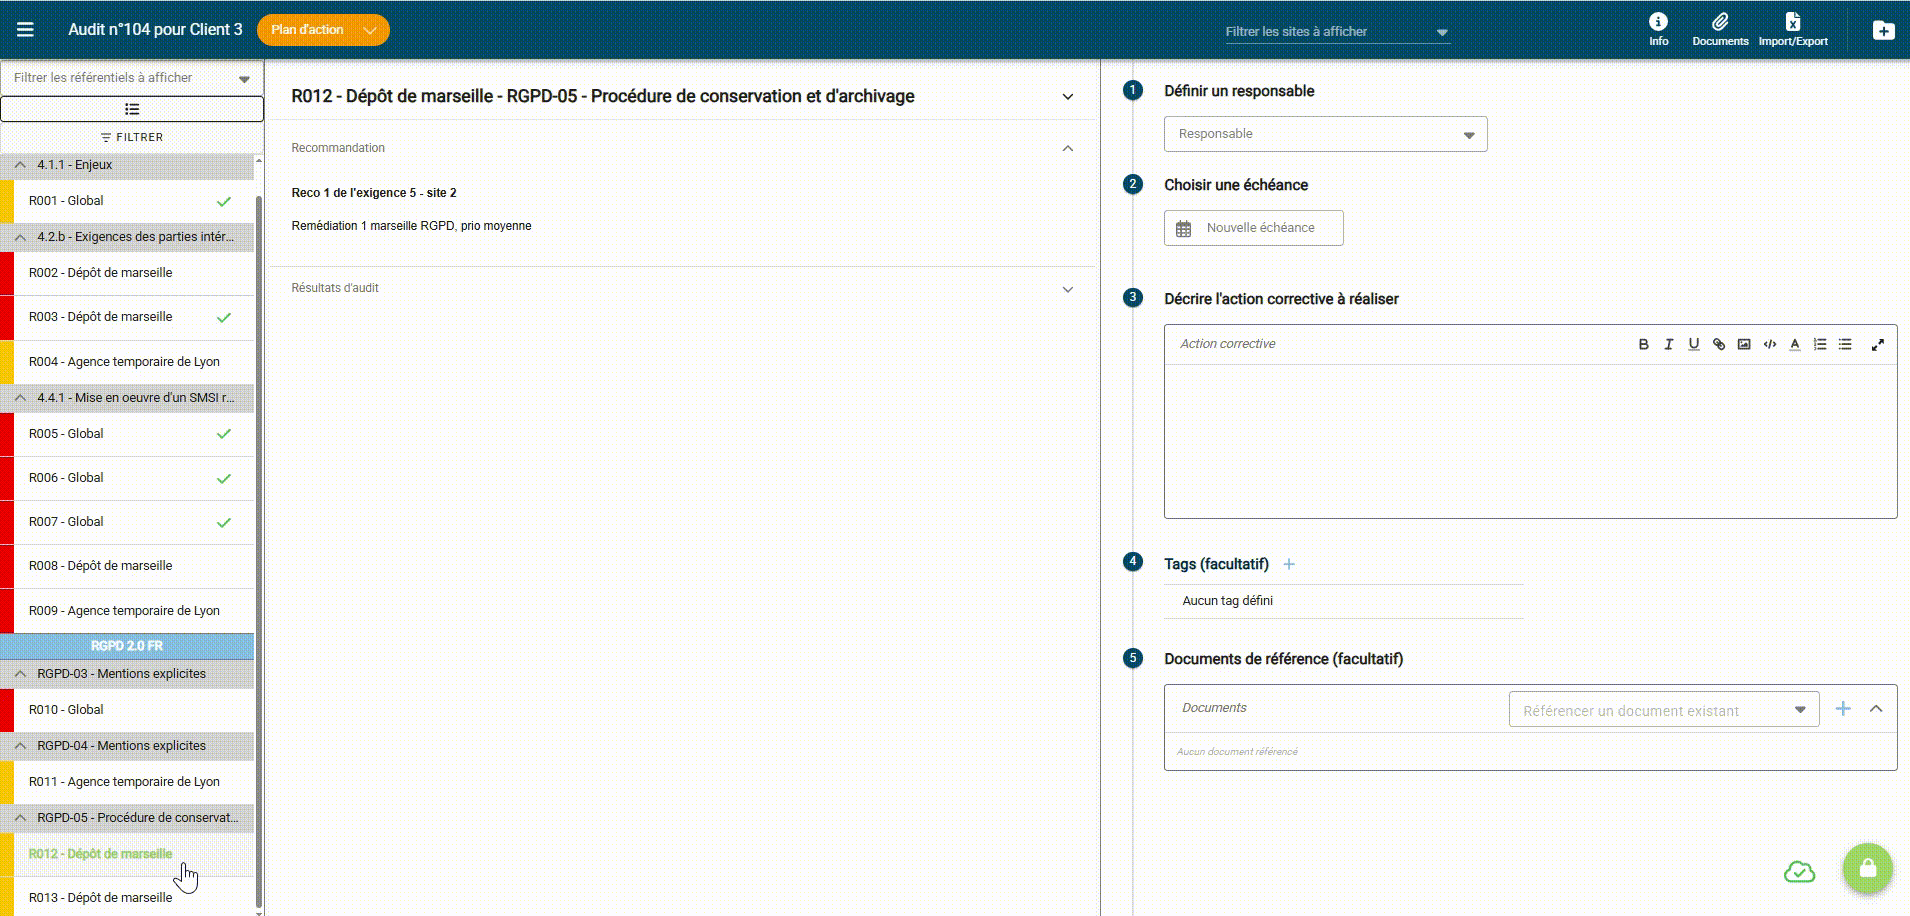Insert a link in corrective action editor
The height and width of the screenshot is (916, 1910).
point(1719,344)
